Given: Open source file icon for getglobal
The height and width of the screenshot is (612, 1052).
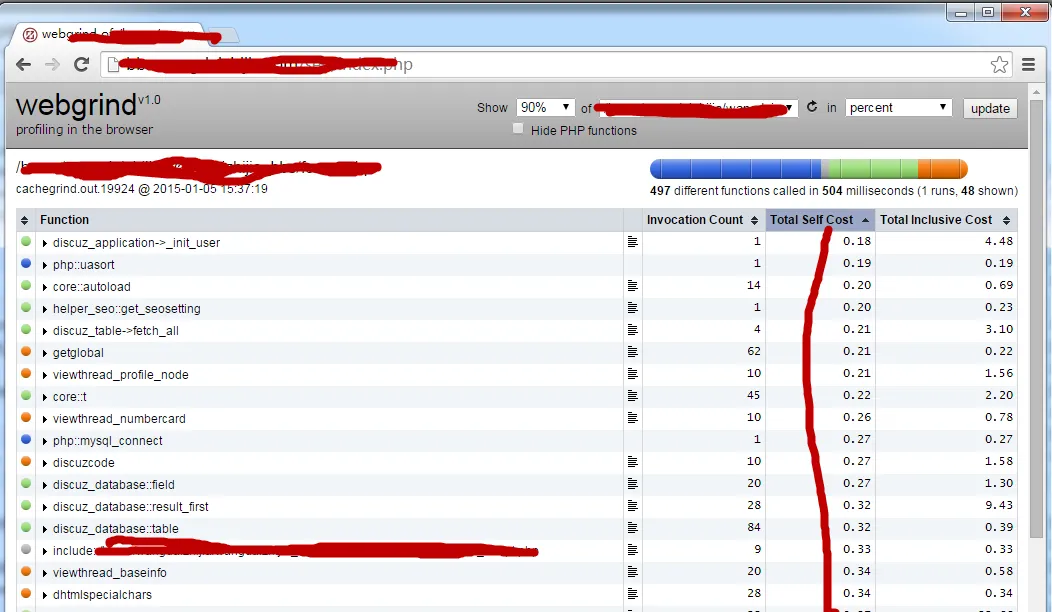Looking at the screenshot, I should [632, 352].
